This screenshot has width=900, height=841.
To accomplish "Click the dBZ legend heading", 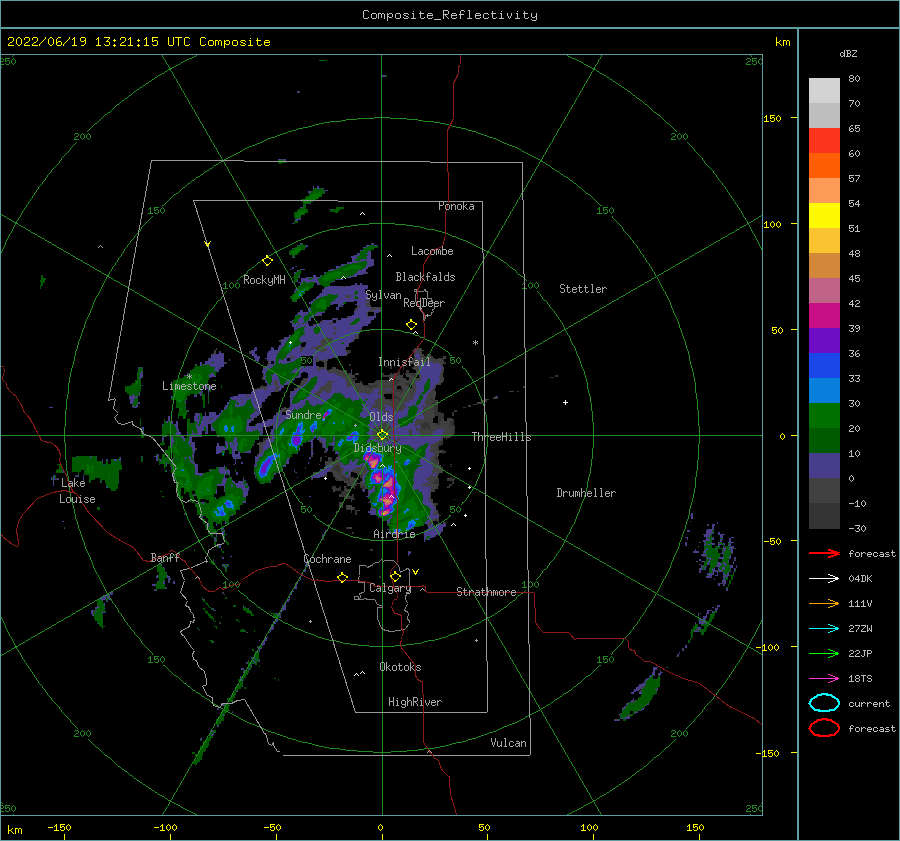I will pyautogui.click(x=848, y=53).
